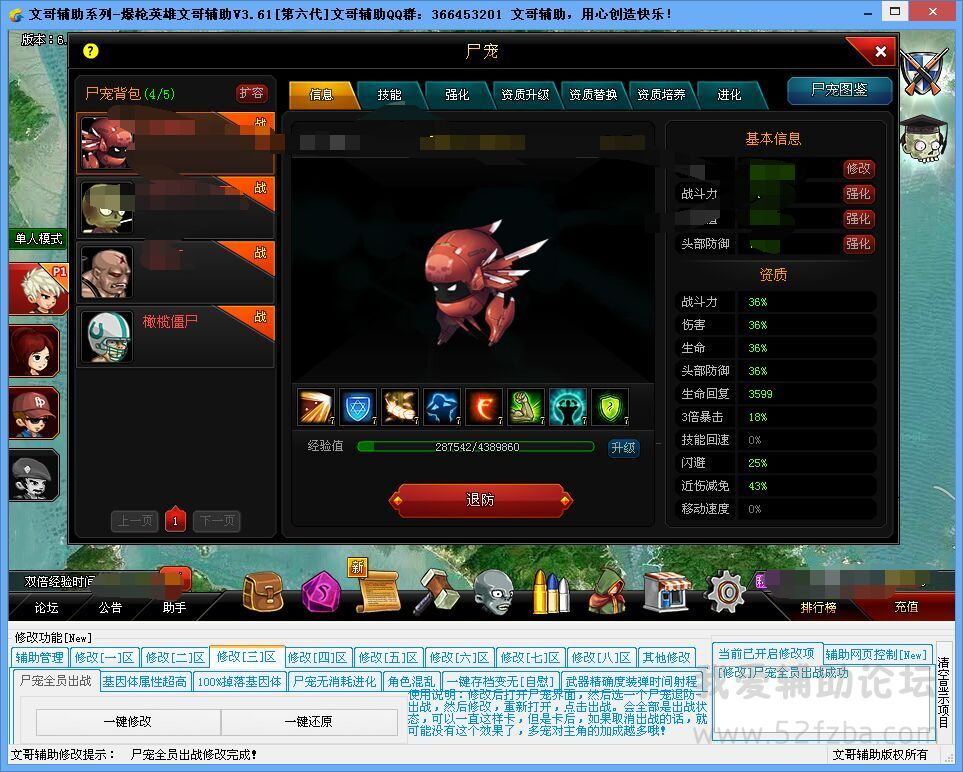
Task: Open the yellow question-mark help icon
Action: 90,51
